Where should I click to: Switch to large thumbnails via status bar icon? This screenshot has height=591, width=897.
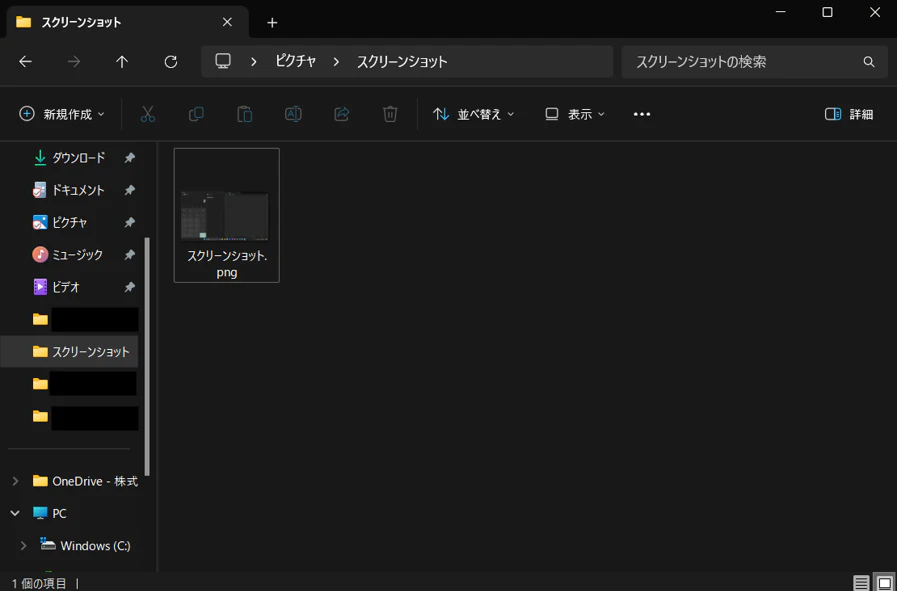884,582
